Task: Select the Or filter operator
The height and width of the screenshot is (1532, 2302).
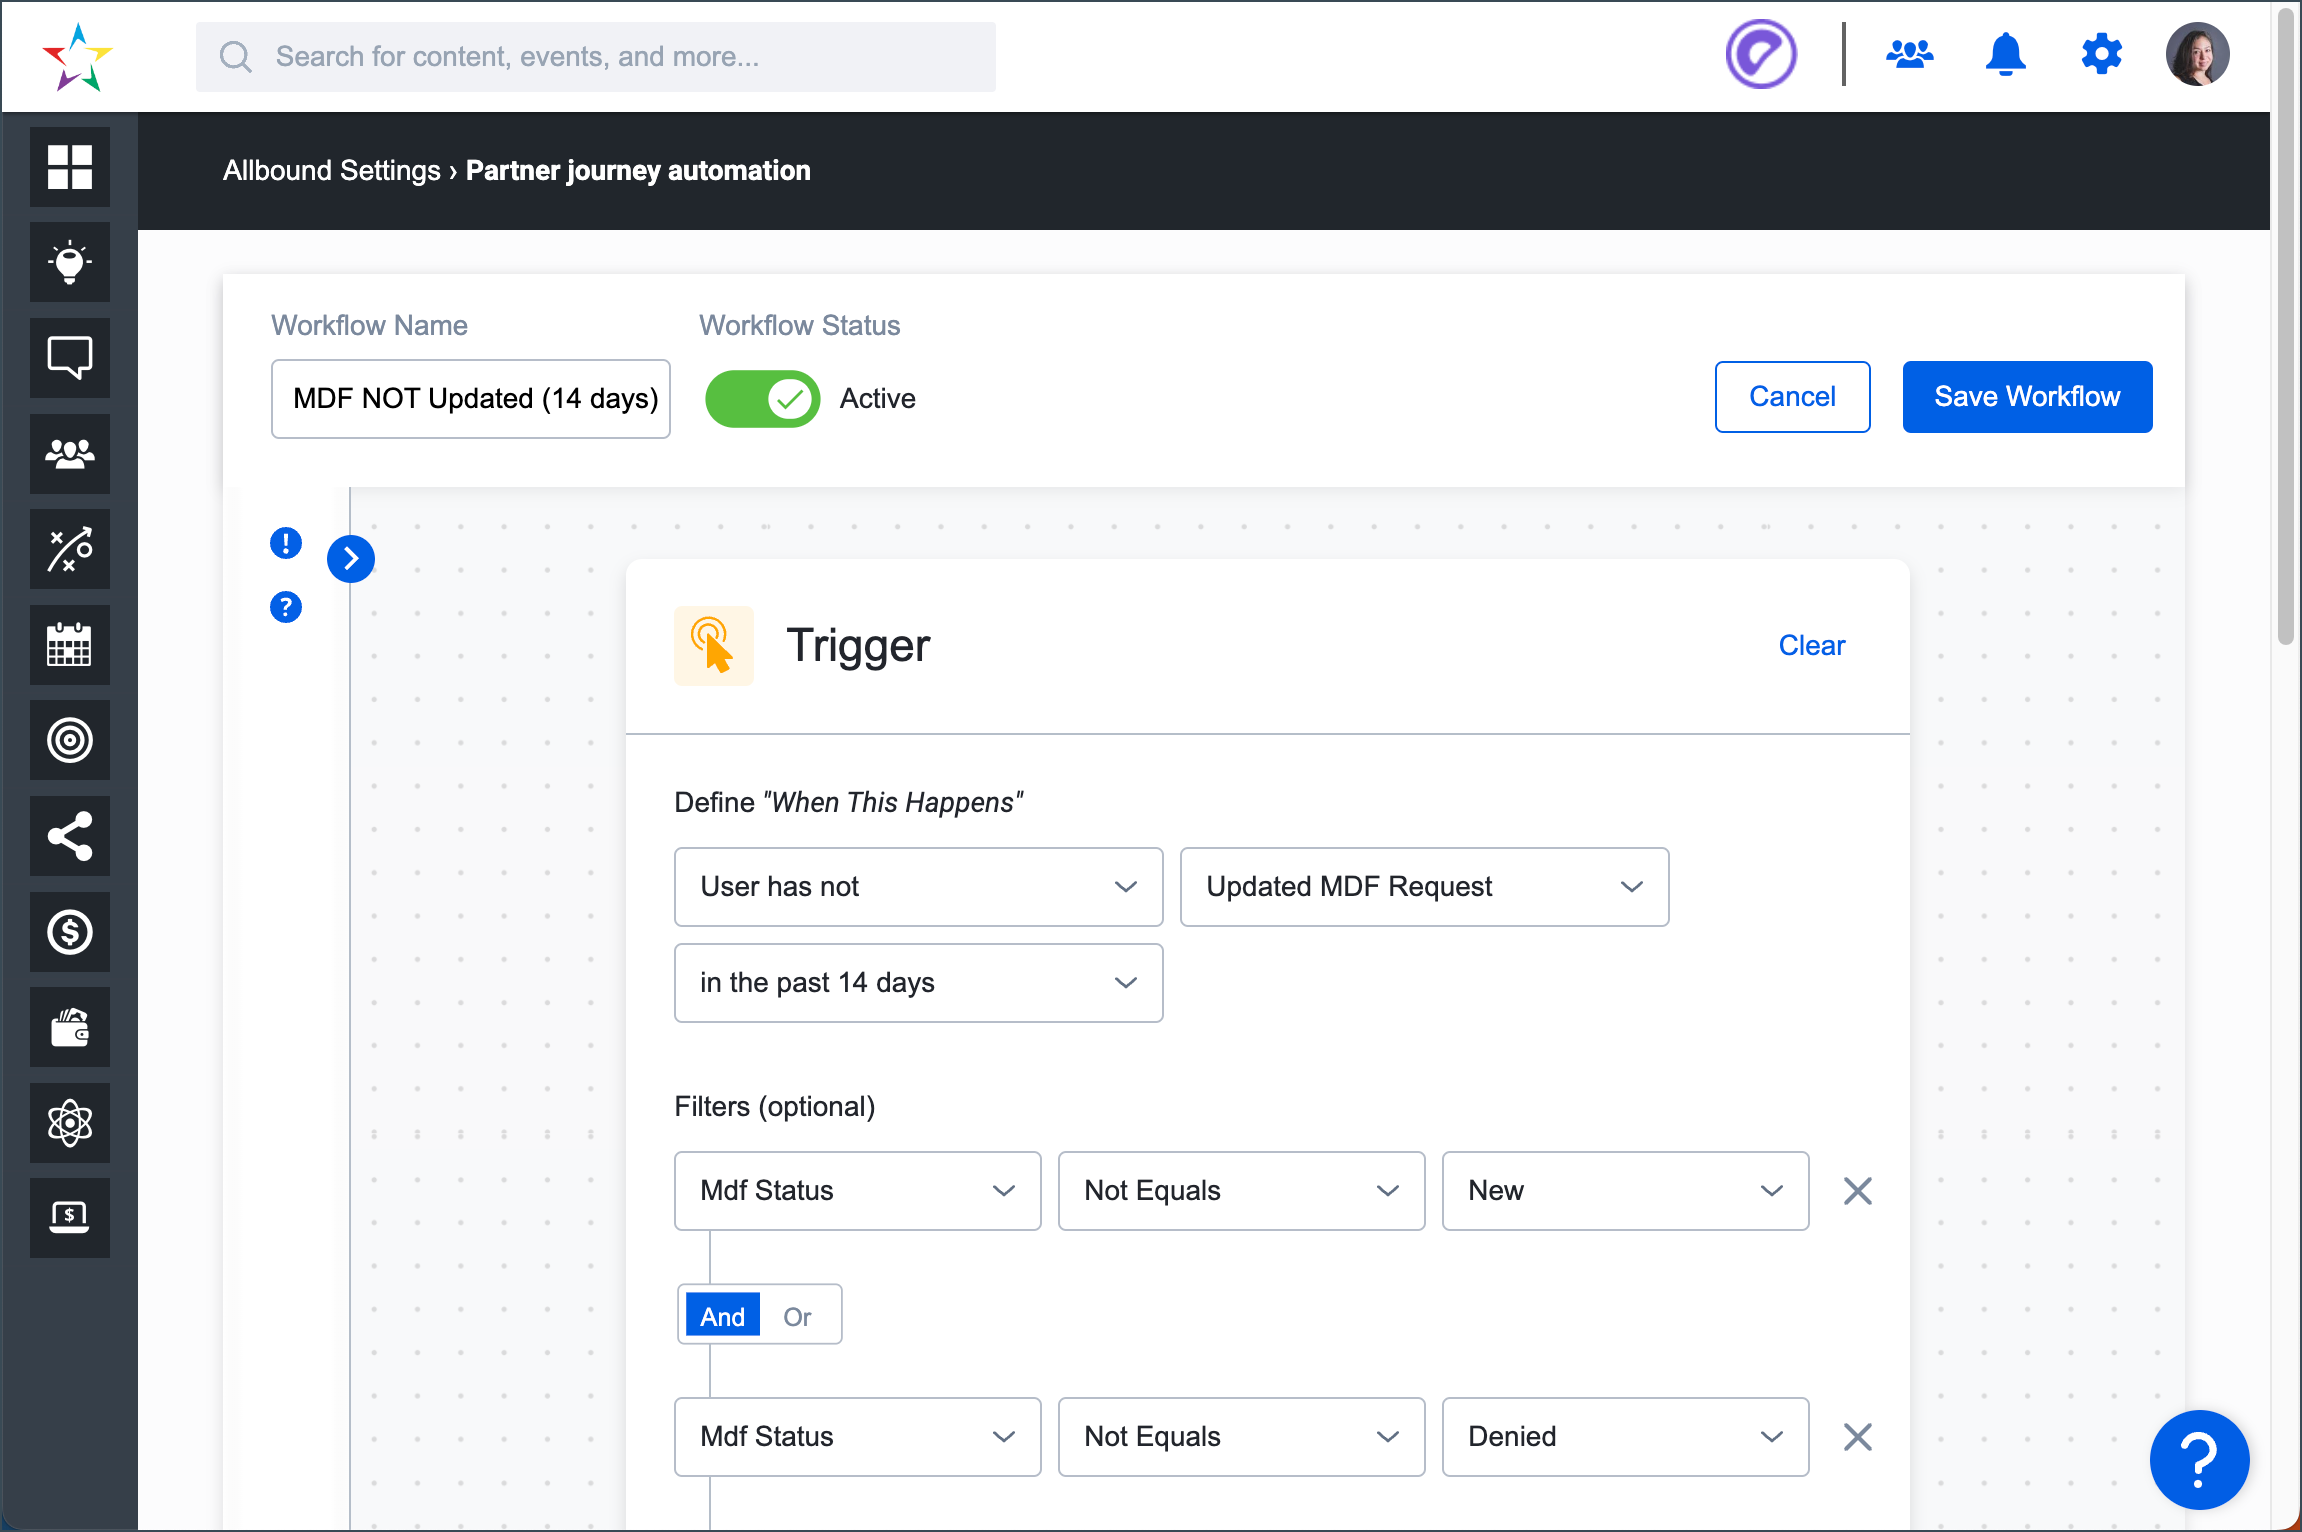Action: (797, 1316)
